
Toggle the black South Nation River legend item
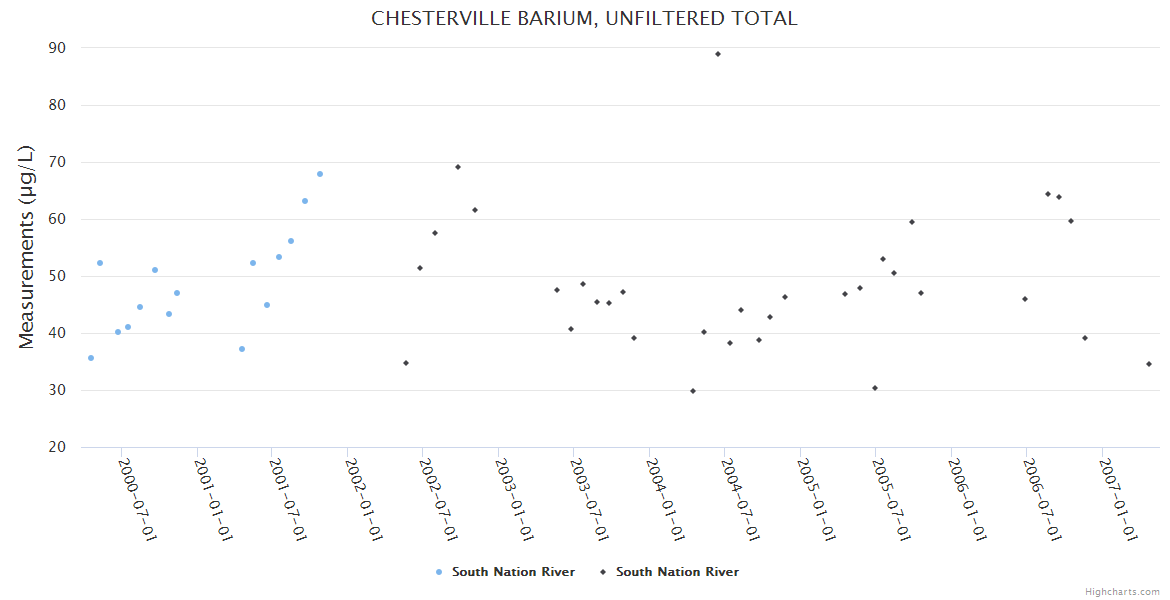[677, 572]
